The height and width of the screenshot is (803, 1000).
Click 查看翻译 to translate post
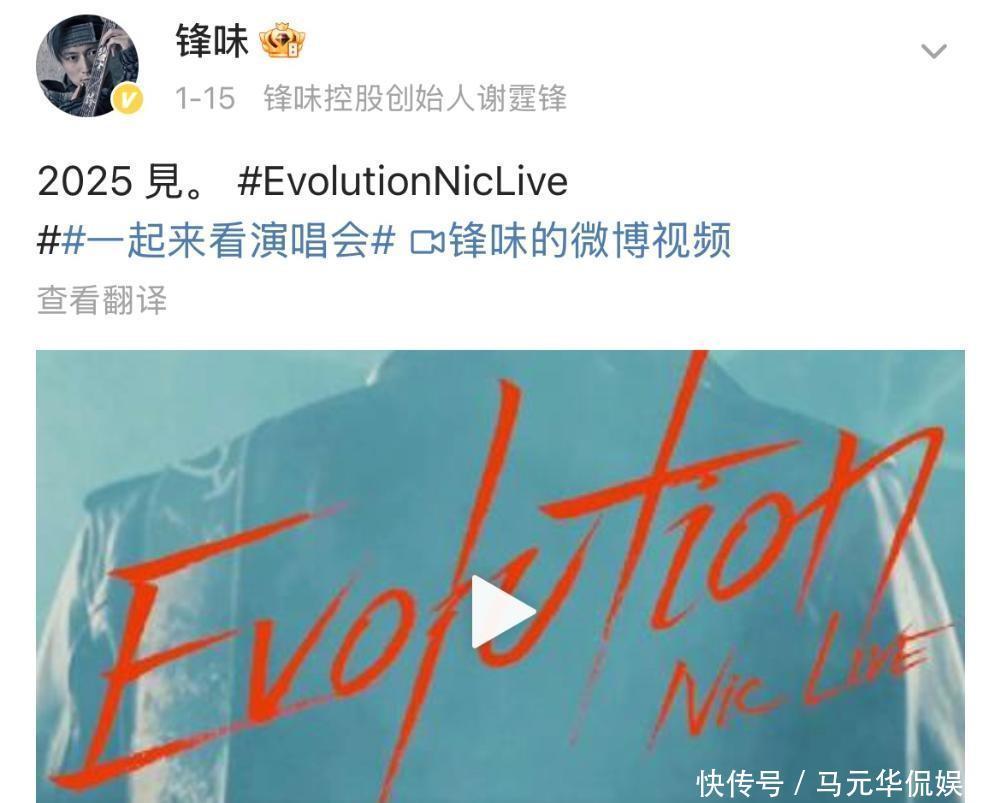pyautogui.click(x=102, y=300)
